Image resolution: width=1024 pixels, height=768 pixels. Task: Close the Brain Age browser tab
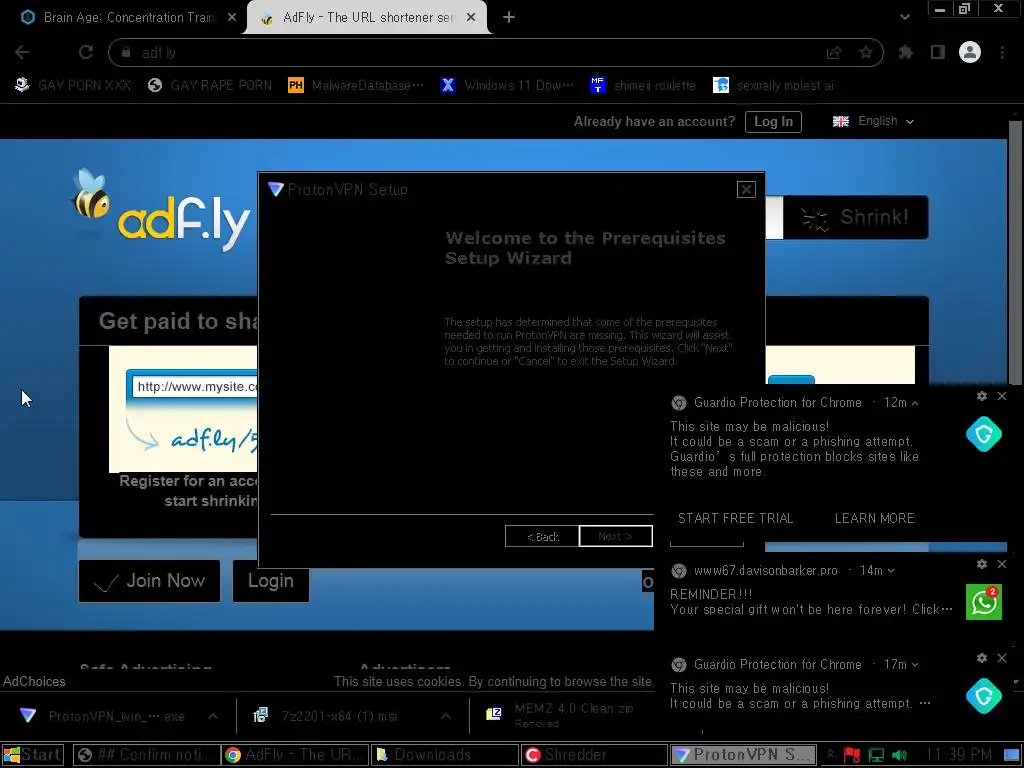[232, 18]
